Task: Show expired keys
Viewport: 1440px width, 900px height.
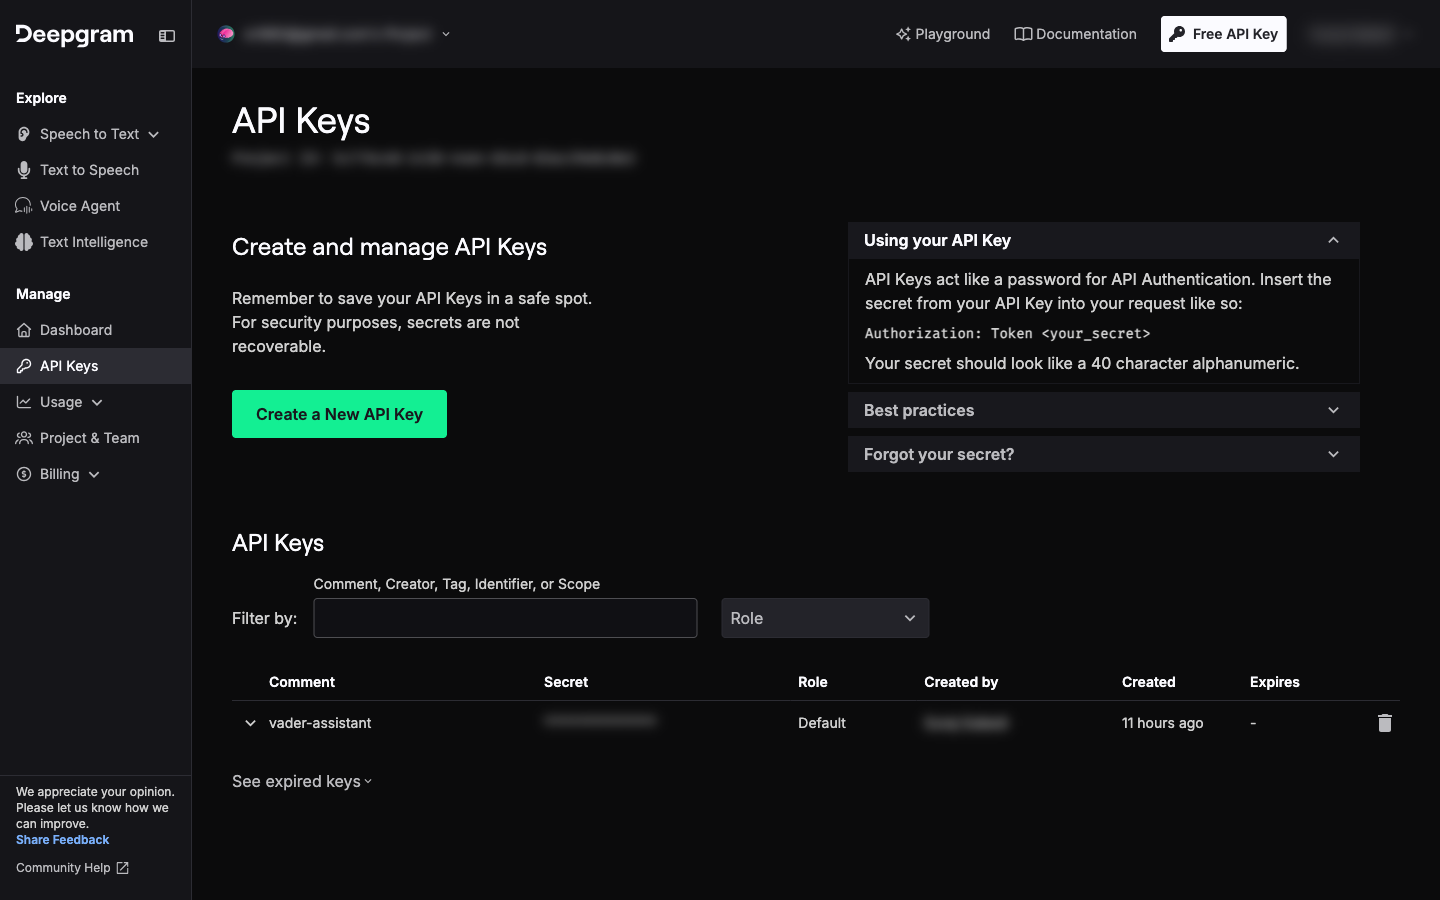Action: pyautogui.click(x=302, y=781)
